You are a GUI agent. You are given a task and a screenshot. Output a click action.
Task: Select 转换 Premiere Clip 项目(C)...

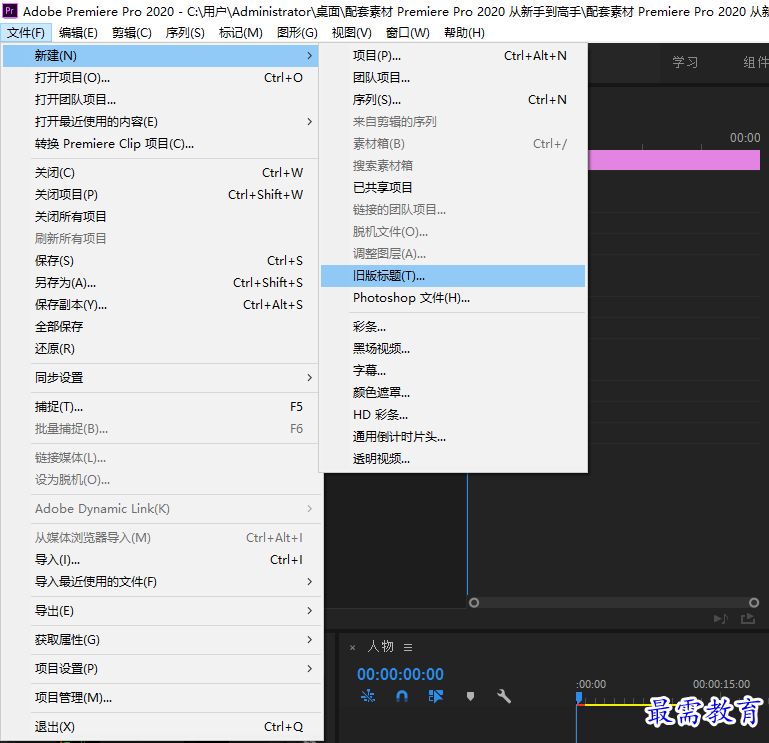160,144
